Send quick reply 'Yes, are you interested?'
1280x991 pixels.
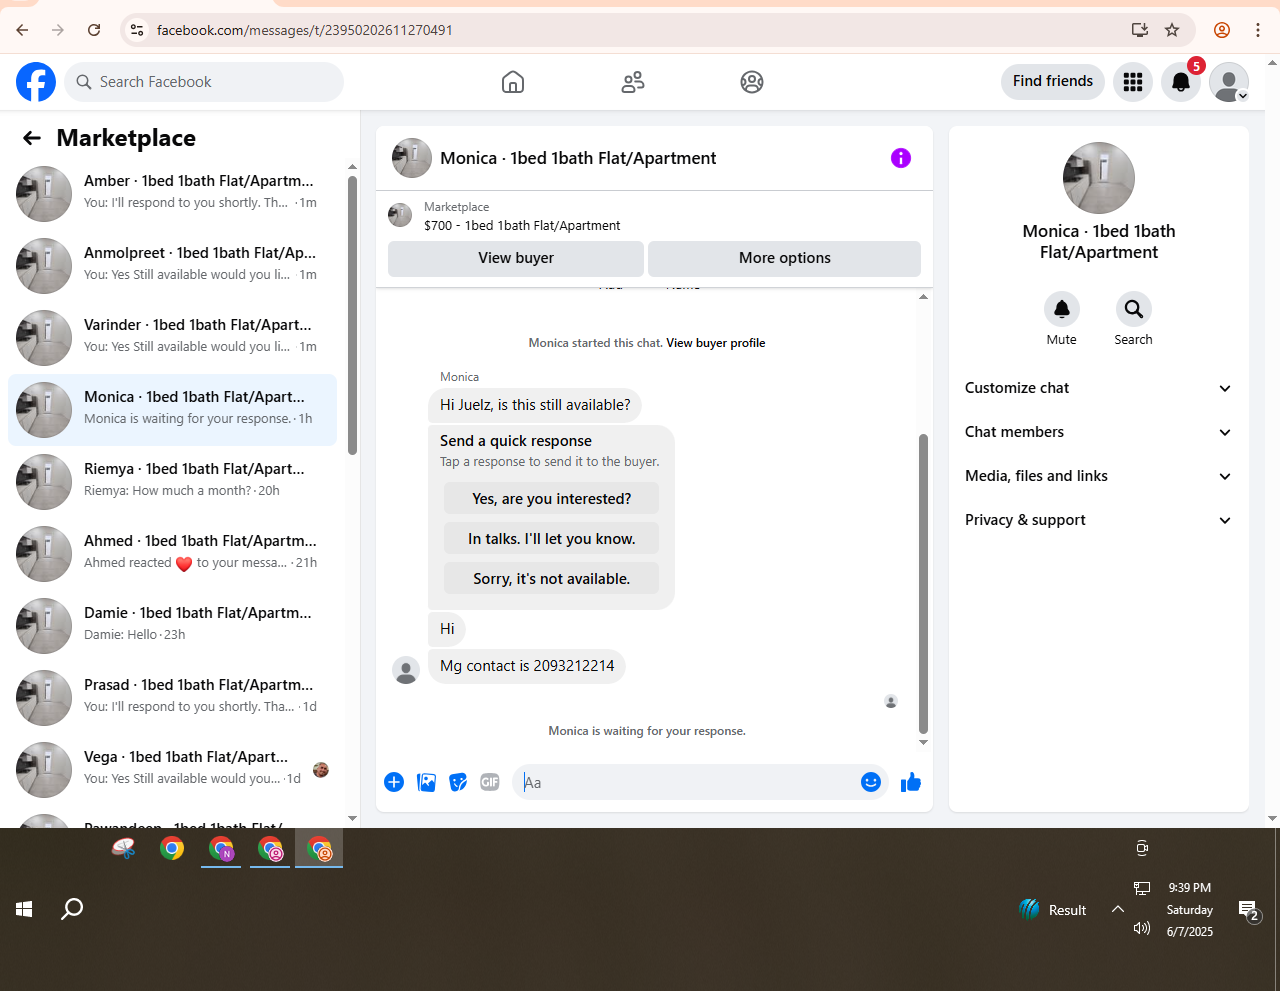click(552, 498)
